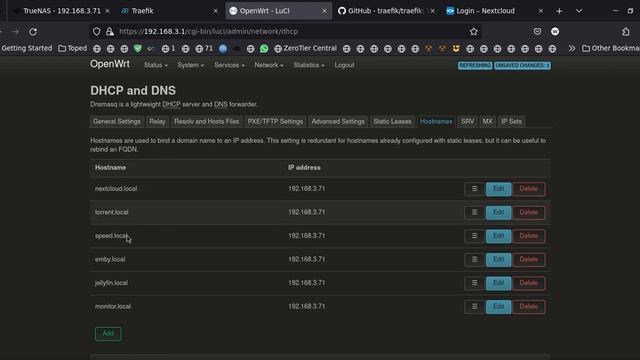Bookmark this page with the star icon
This screenshot has height=360, width=640.
click(x=473, y=31)
